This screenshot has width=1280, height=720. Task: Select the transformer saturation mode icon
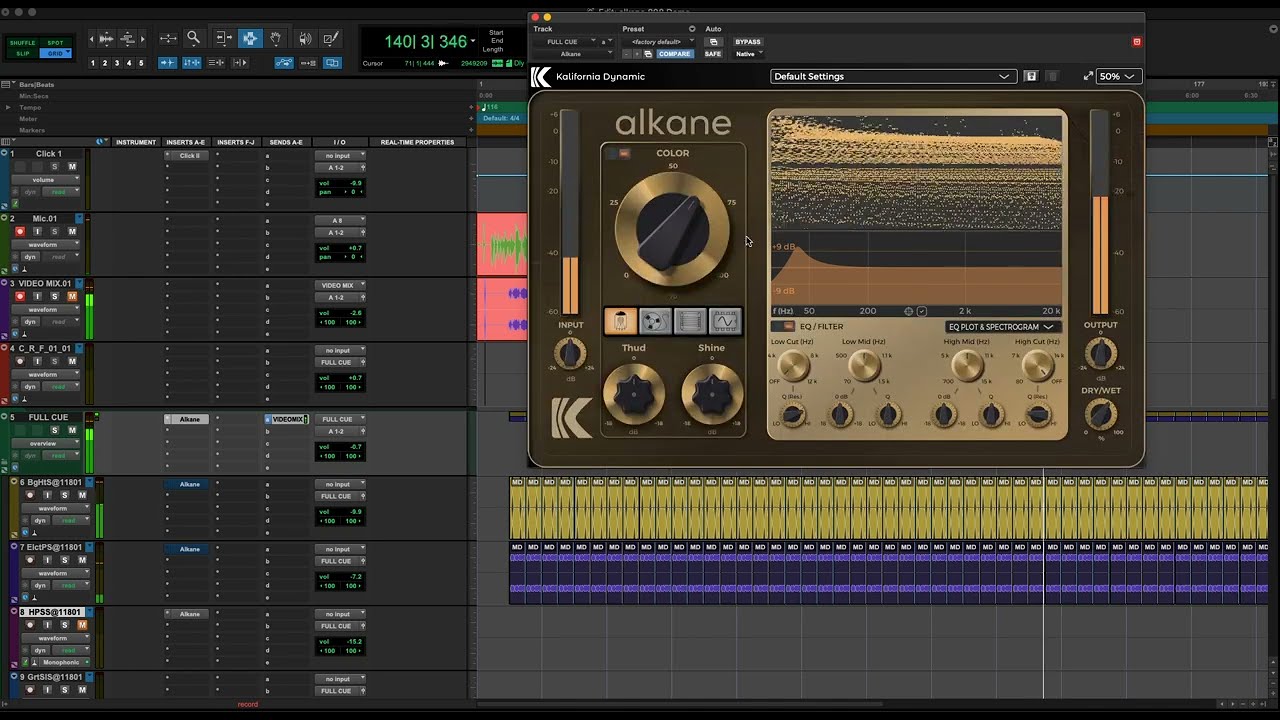(x=690, y=321)
